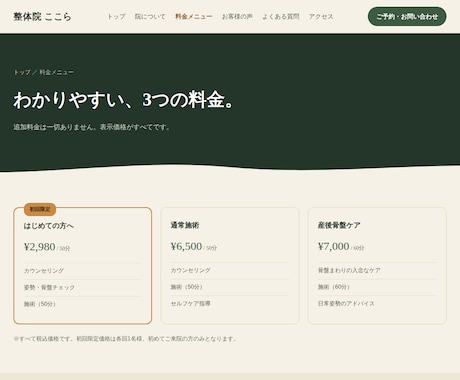Open よくある質問 in the navigation
460x380 pixels.
(x=281, y=16)
